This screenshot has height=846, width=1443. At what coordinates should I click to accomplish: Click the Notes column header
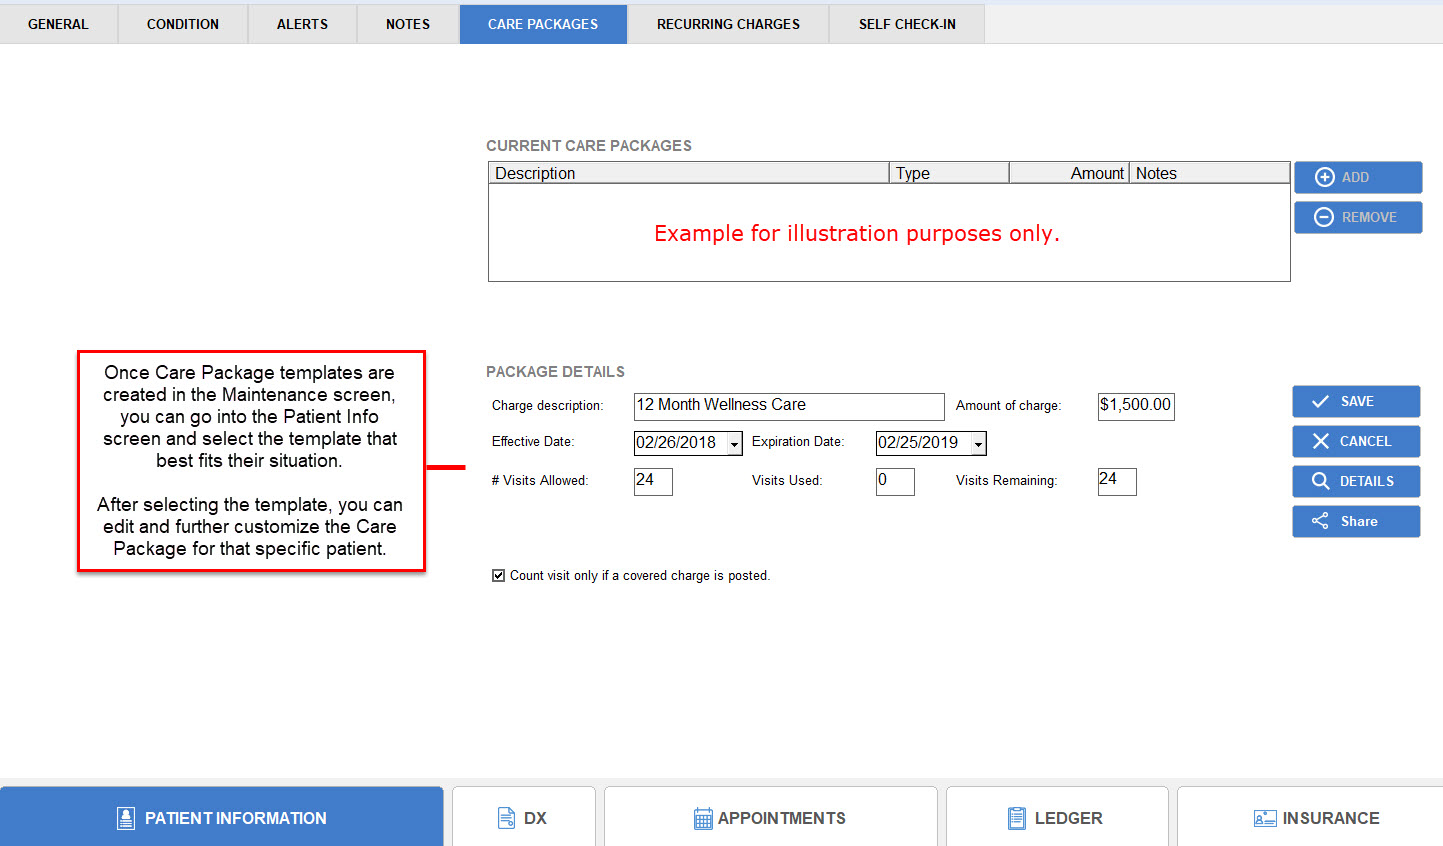point(1210,173)
